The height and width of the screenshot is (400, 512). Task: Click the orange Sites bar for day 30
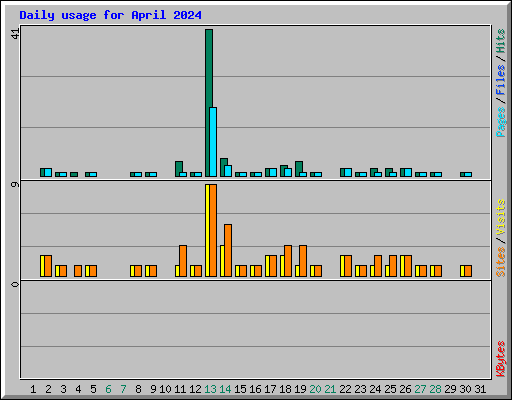(x=468, y=271)
